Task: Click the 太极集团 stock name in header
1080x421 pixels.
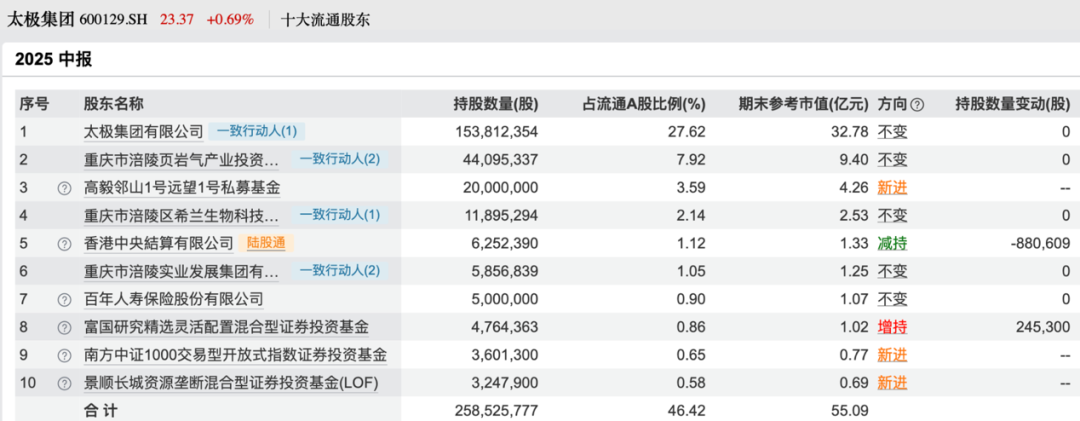Action: [x=41, y=19]
